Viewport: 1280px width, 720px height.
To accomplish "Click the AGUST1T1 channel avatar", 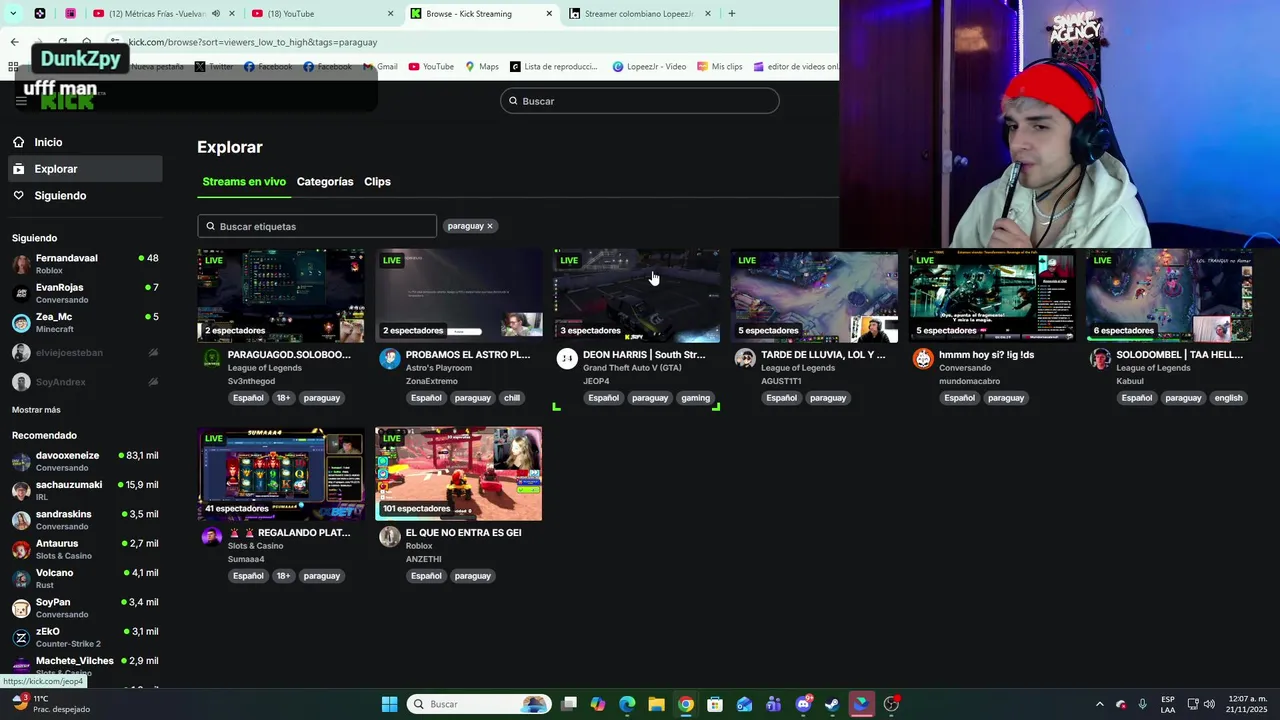I will (745, 358).
